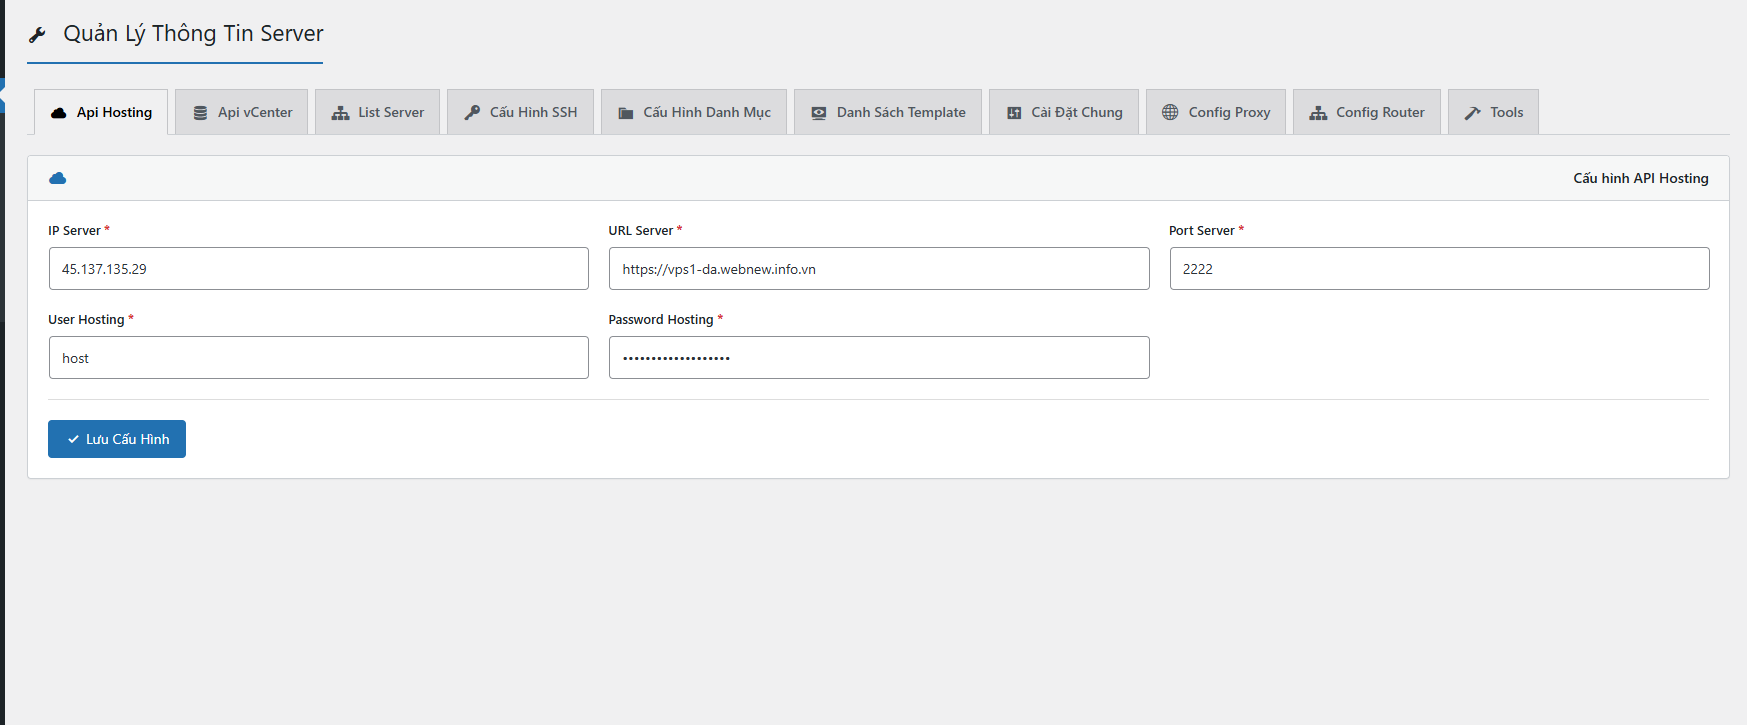1747x725 pixels.
Task: Click the wrench icon beside page title
Action: [37, 35]
